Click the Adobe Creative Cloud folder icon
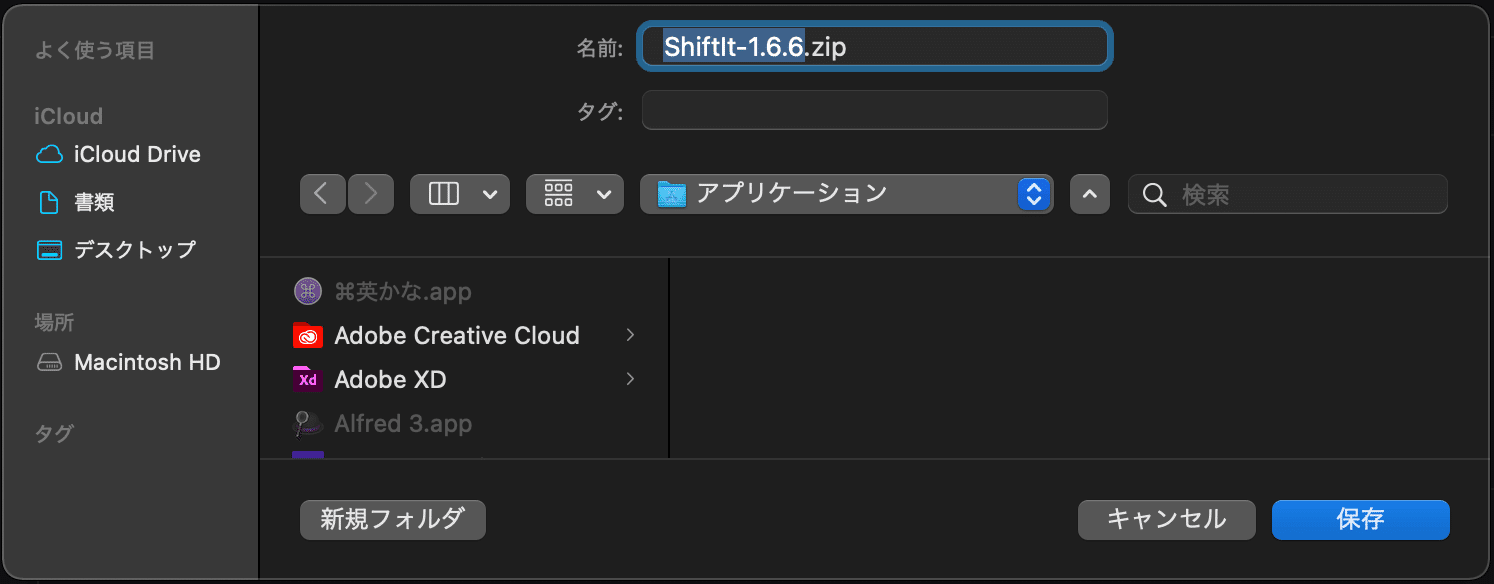The height and width of the screenshot is (584, 1494). tap(308, 336)
